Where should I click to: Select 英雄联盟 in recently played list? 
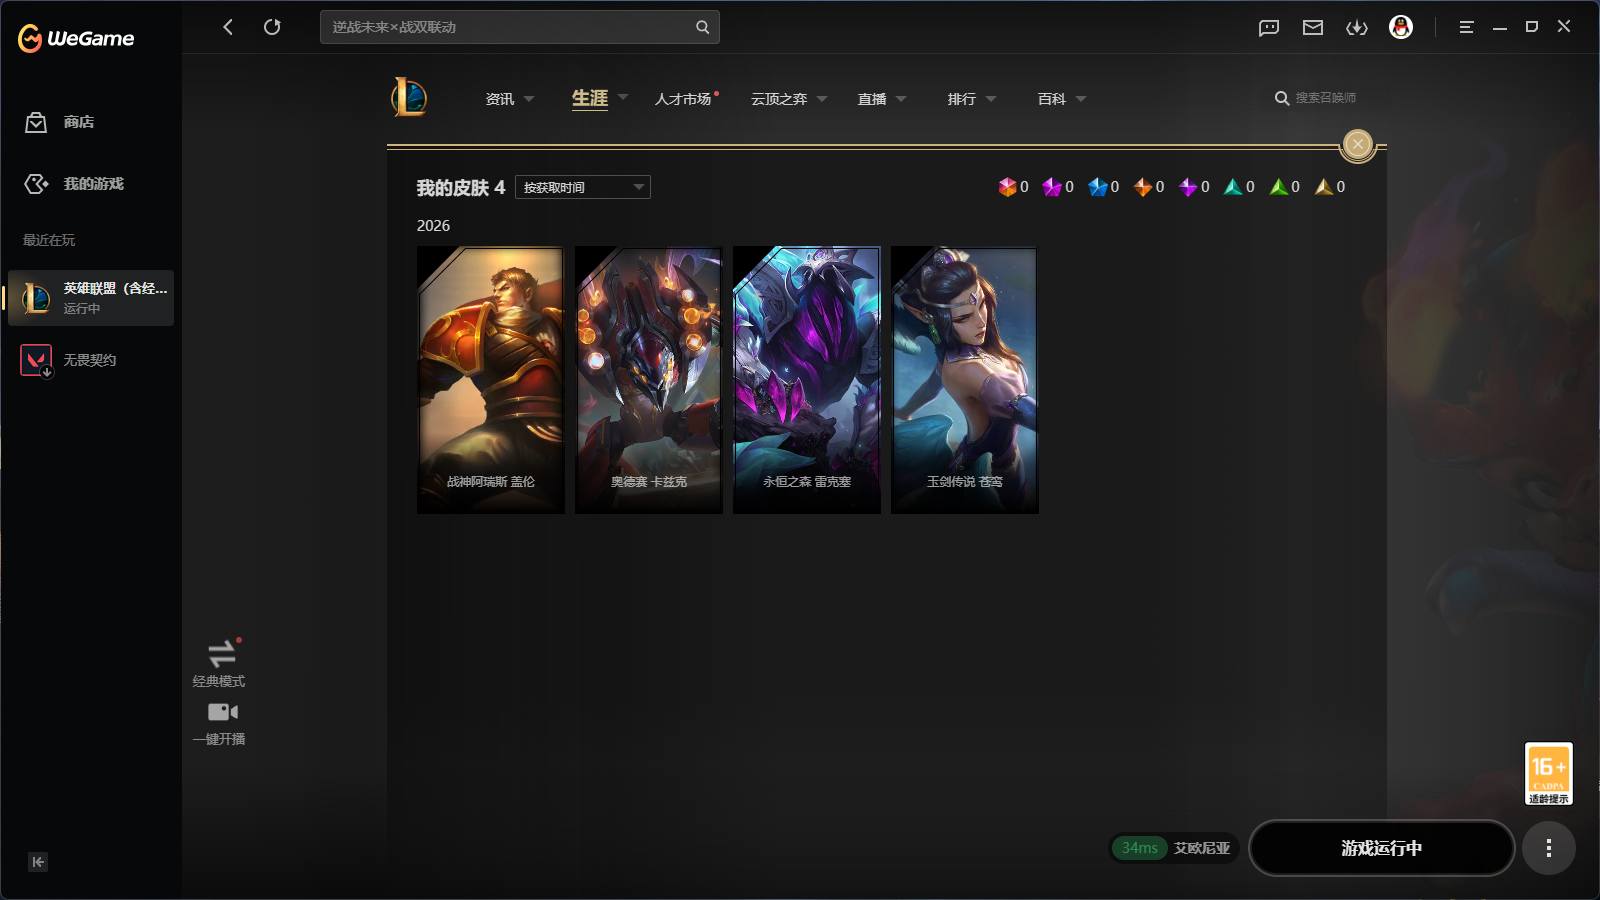[x=91, y=298]
